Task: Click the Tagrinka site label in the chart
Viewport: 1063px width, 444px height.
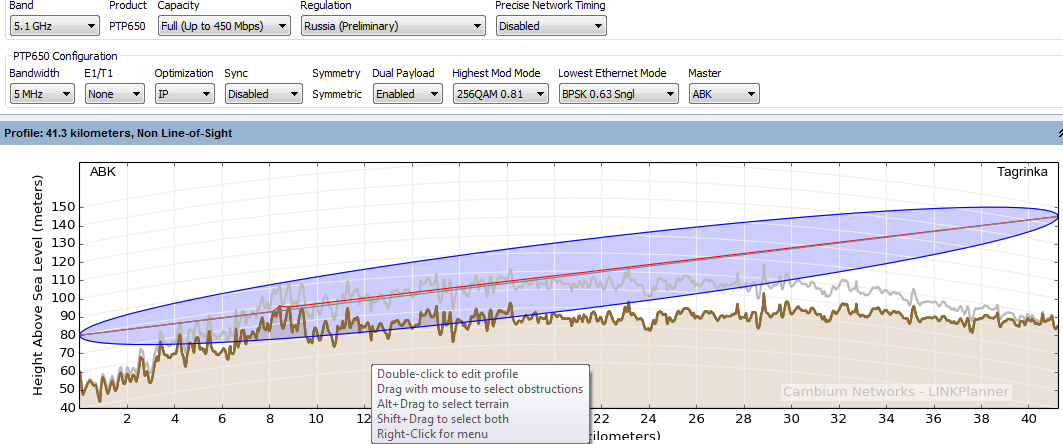Action: (1022, 172)
